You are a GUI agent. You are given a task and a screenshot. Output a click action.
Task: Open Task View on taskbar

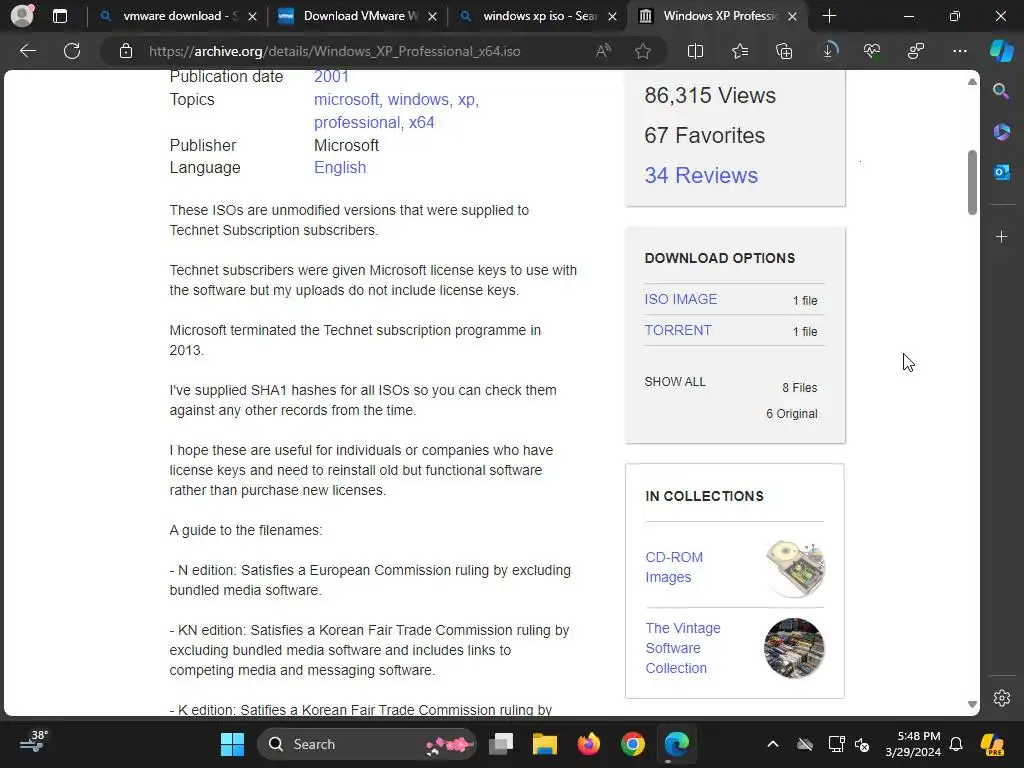(x=501, y=744)
